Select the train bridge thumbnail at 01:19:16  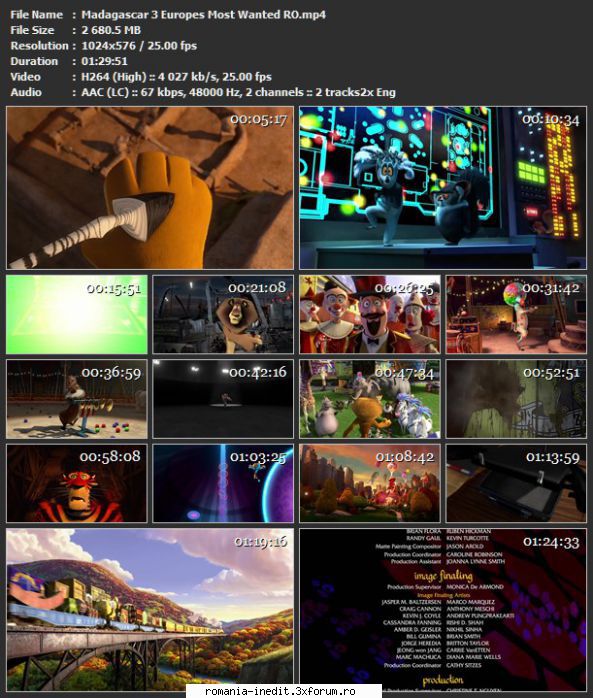click(x=150, y=610)
